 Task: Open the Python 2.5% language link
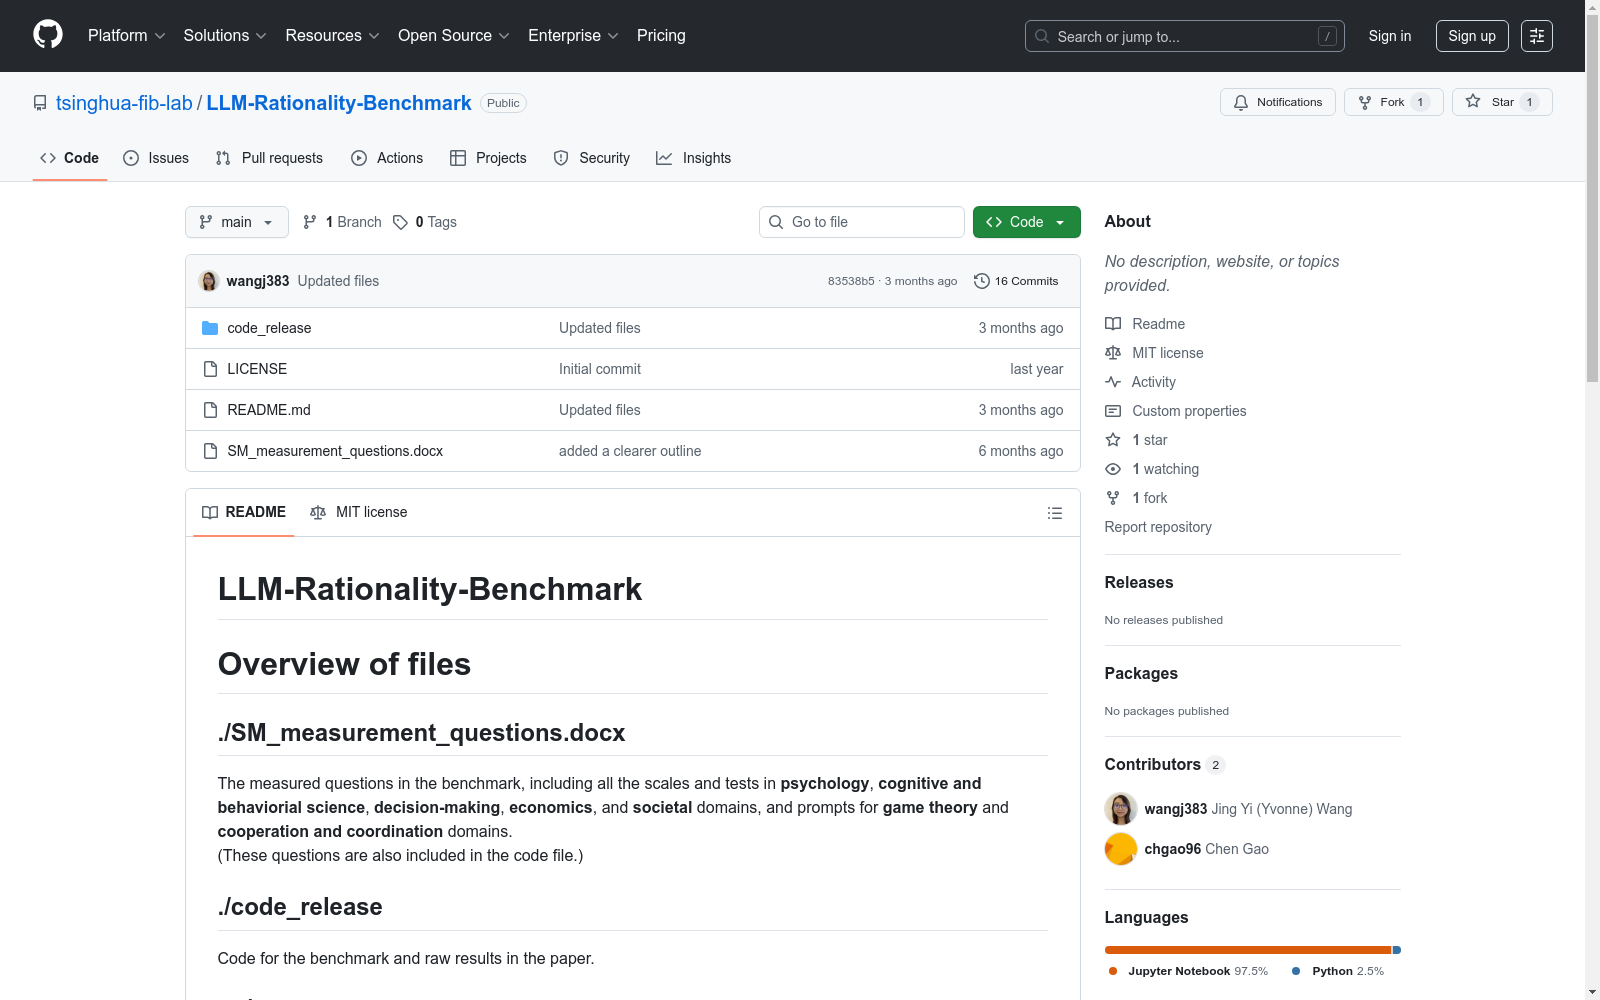pos(1338,971)
